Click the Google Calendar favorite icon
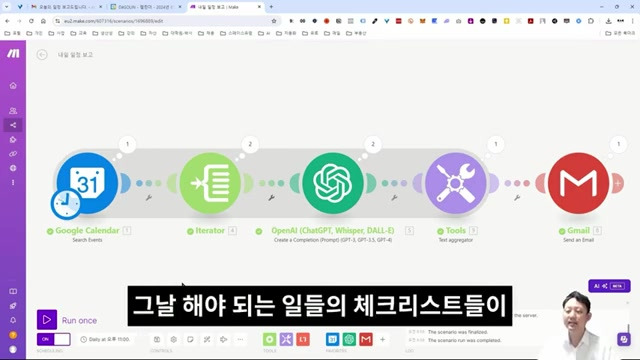640x360 pixels. click(x=333, y=339)
